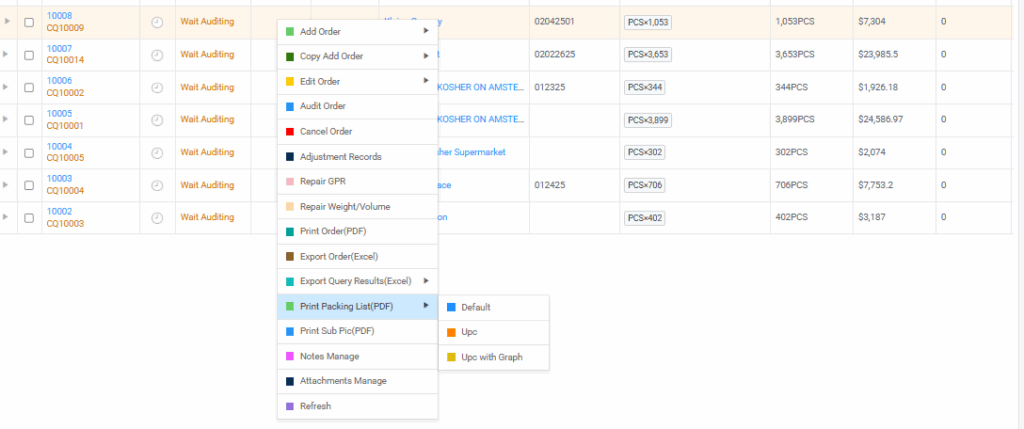Click the brown Export Order(Excel) icon
The width and height of the screenshot is (1024, 429).
point(290,257)
